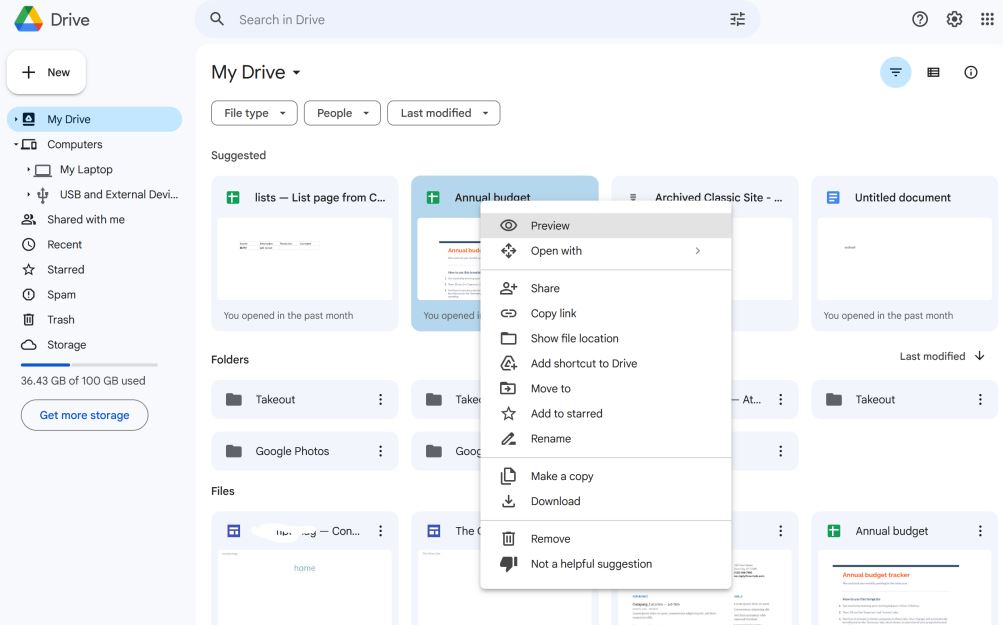
Task: Click the storage usage progress bar
Action: tap(89, 365)
